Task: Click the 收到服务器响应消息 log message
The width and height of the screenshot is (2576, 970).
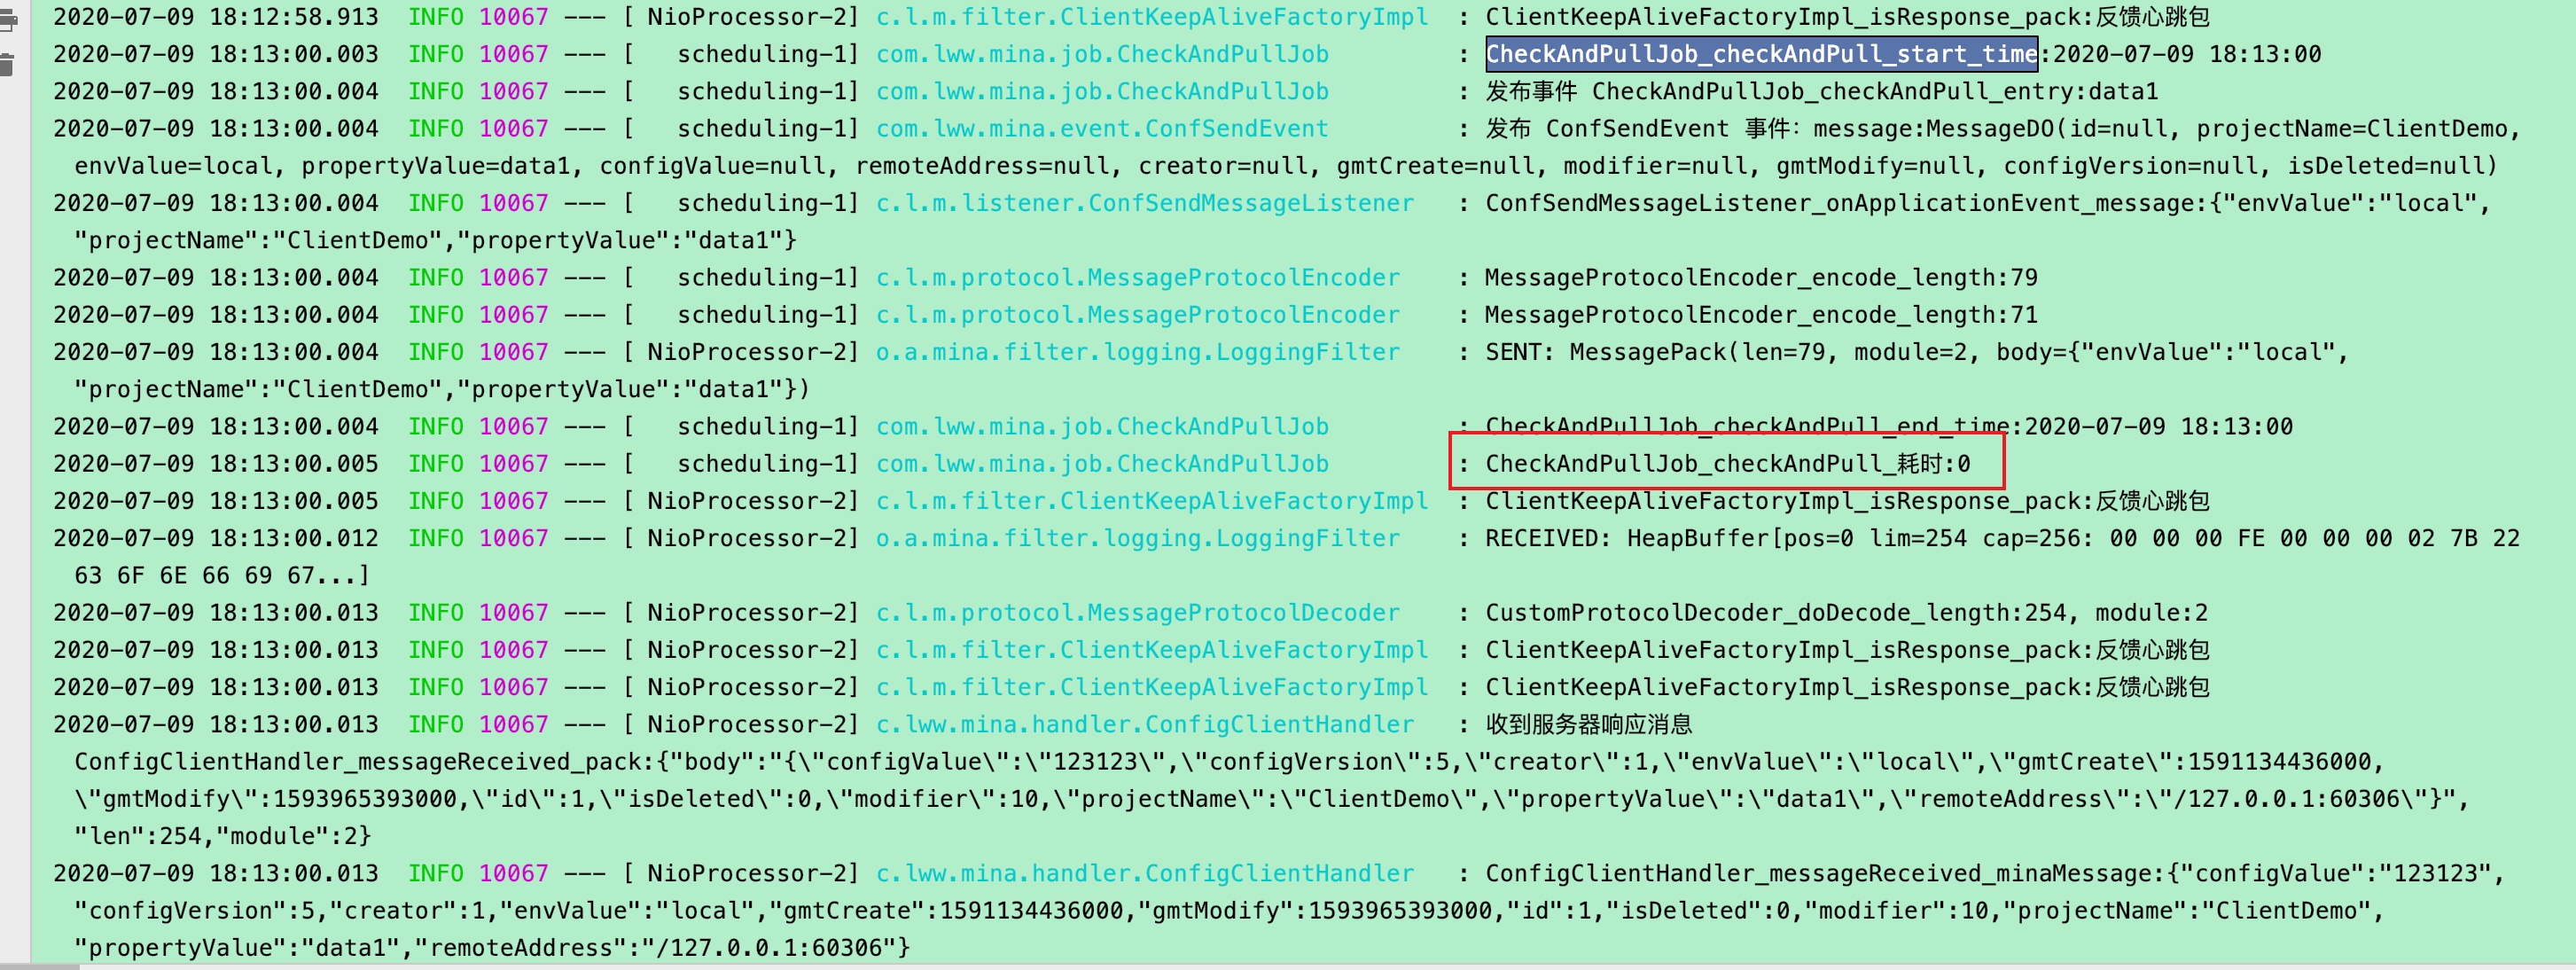Action: (1588, 725)
